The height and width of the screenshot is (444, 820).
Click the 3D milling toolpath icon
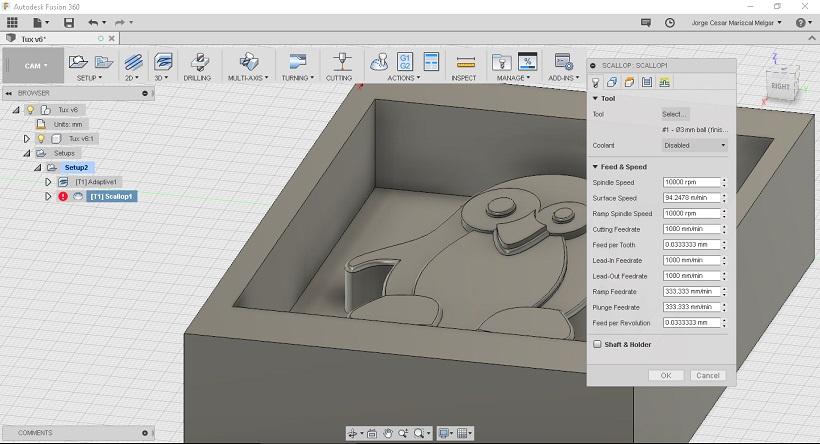163,62
